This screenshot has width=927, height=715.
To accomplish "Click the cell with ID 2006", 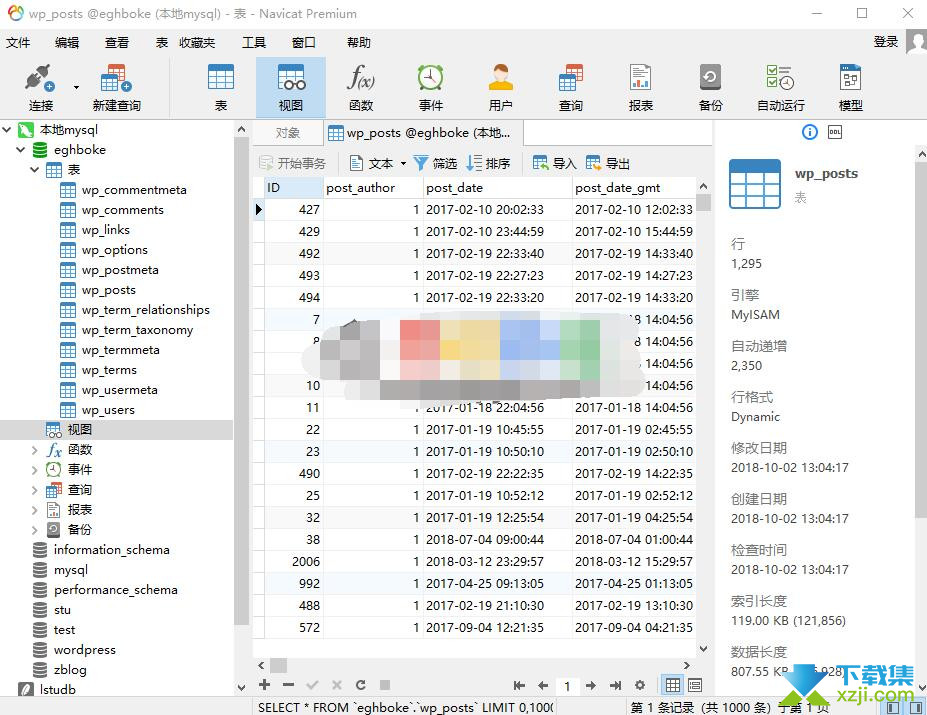I will (293, 561).
